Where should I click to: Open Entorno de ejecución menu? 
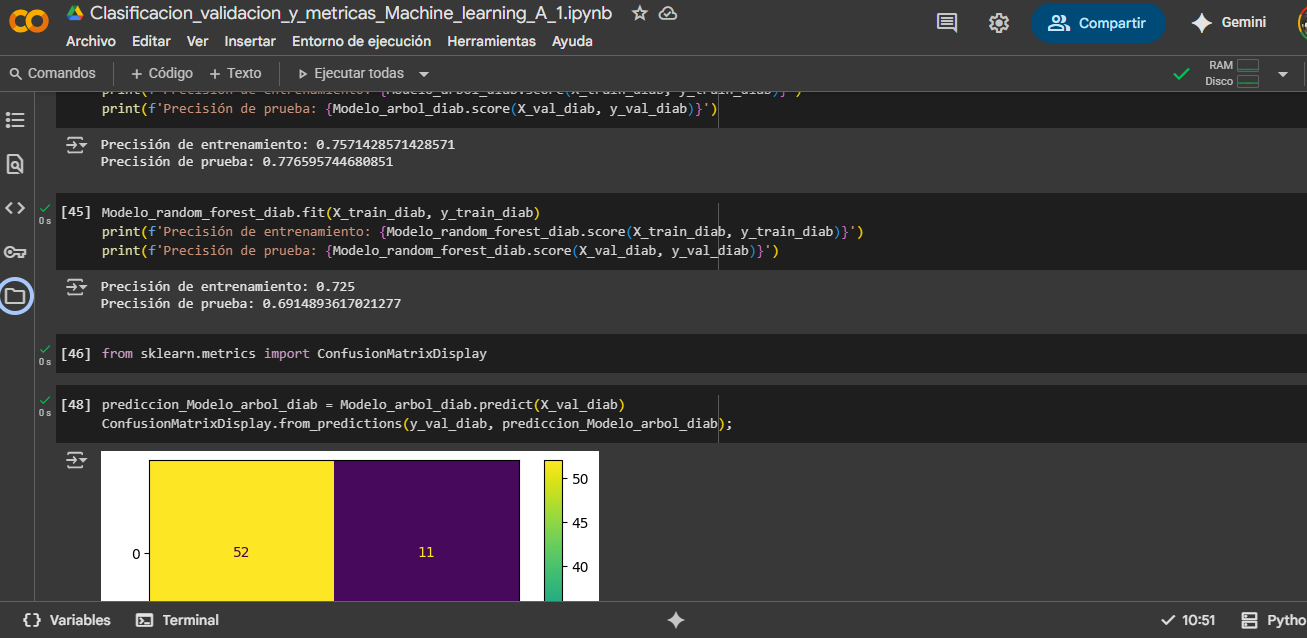click(x=362, y=41)
